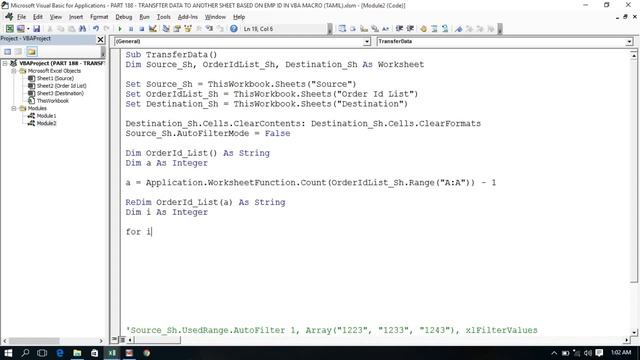
Task: Open Visual Basic Help question mark icon
Action: coord(233,29)
